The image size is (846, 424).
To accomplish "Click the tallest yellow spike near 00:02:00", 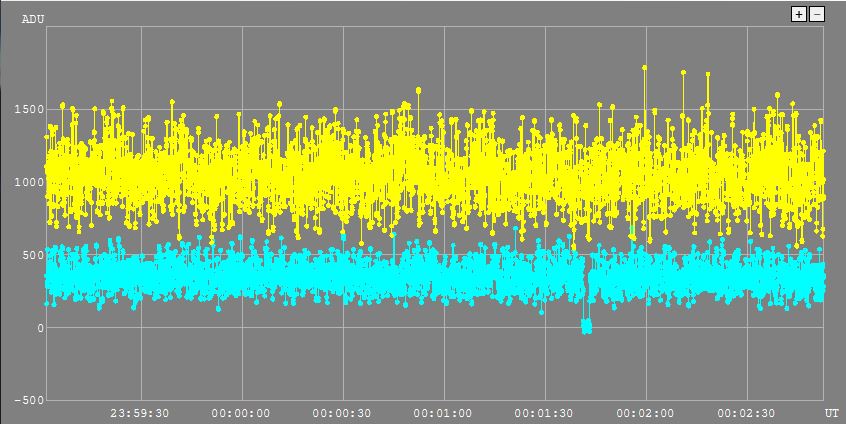I will point(644,68).
